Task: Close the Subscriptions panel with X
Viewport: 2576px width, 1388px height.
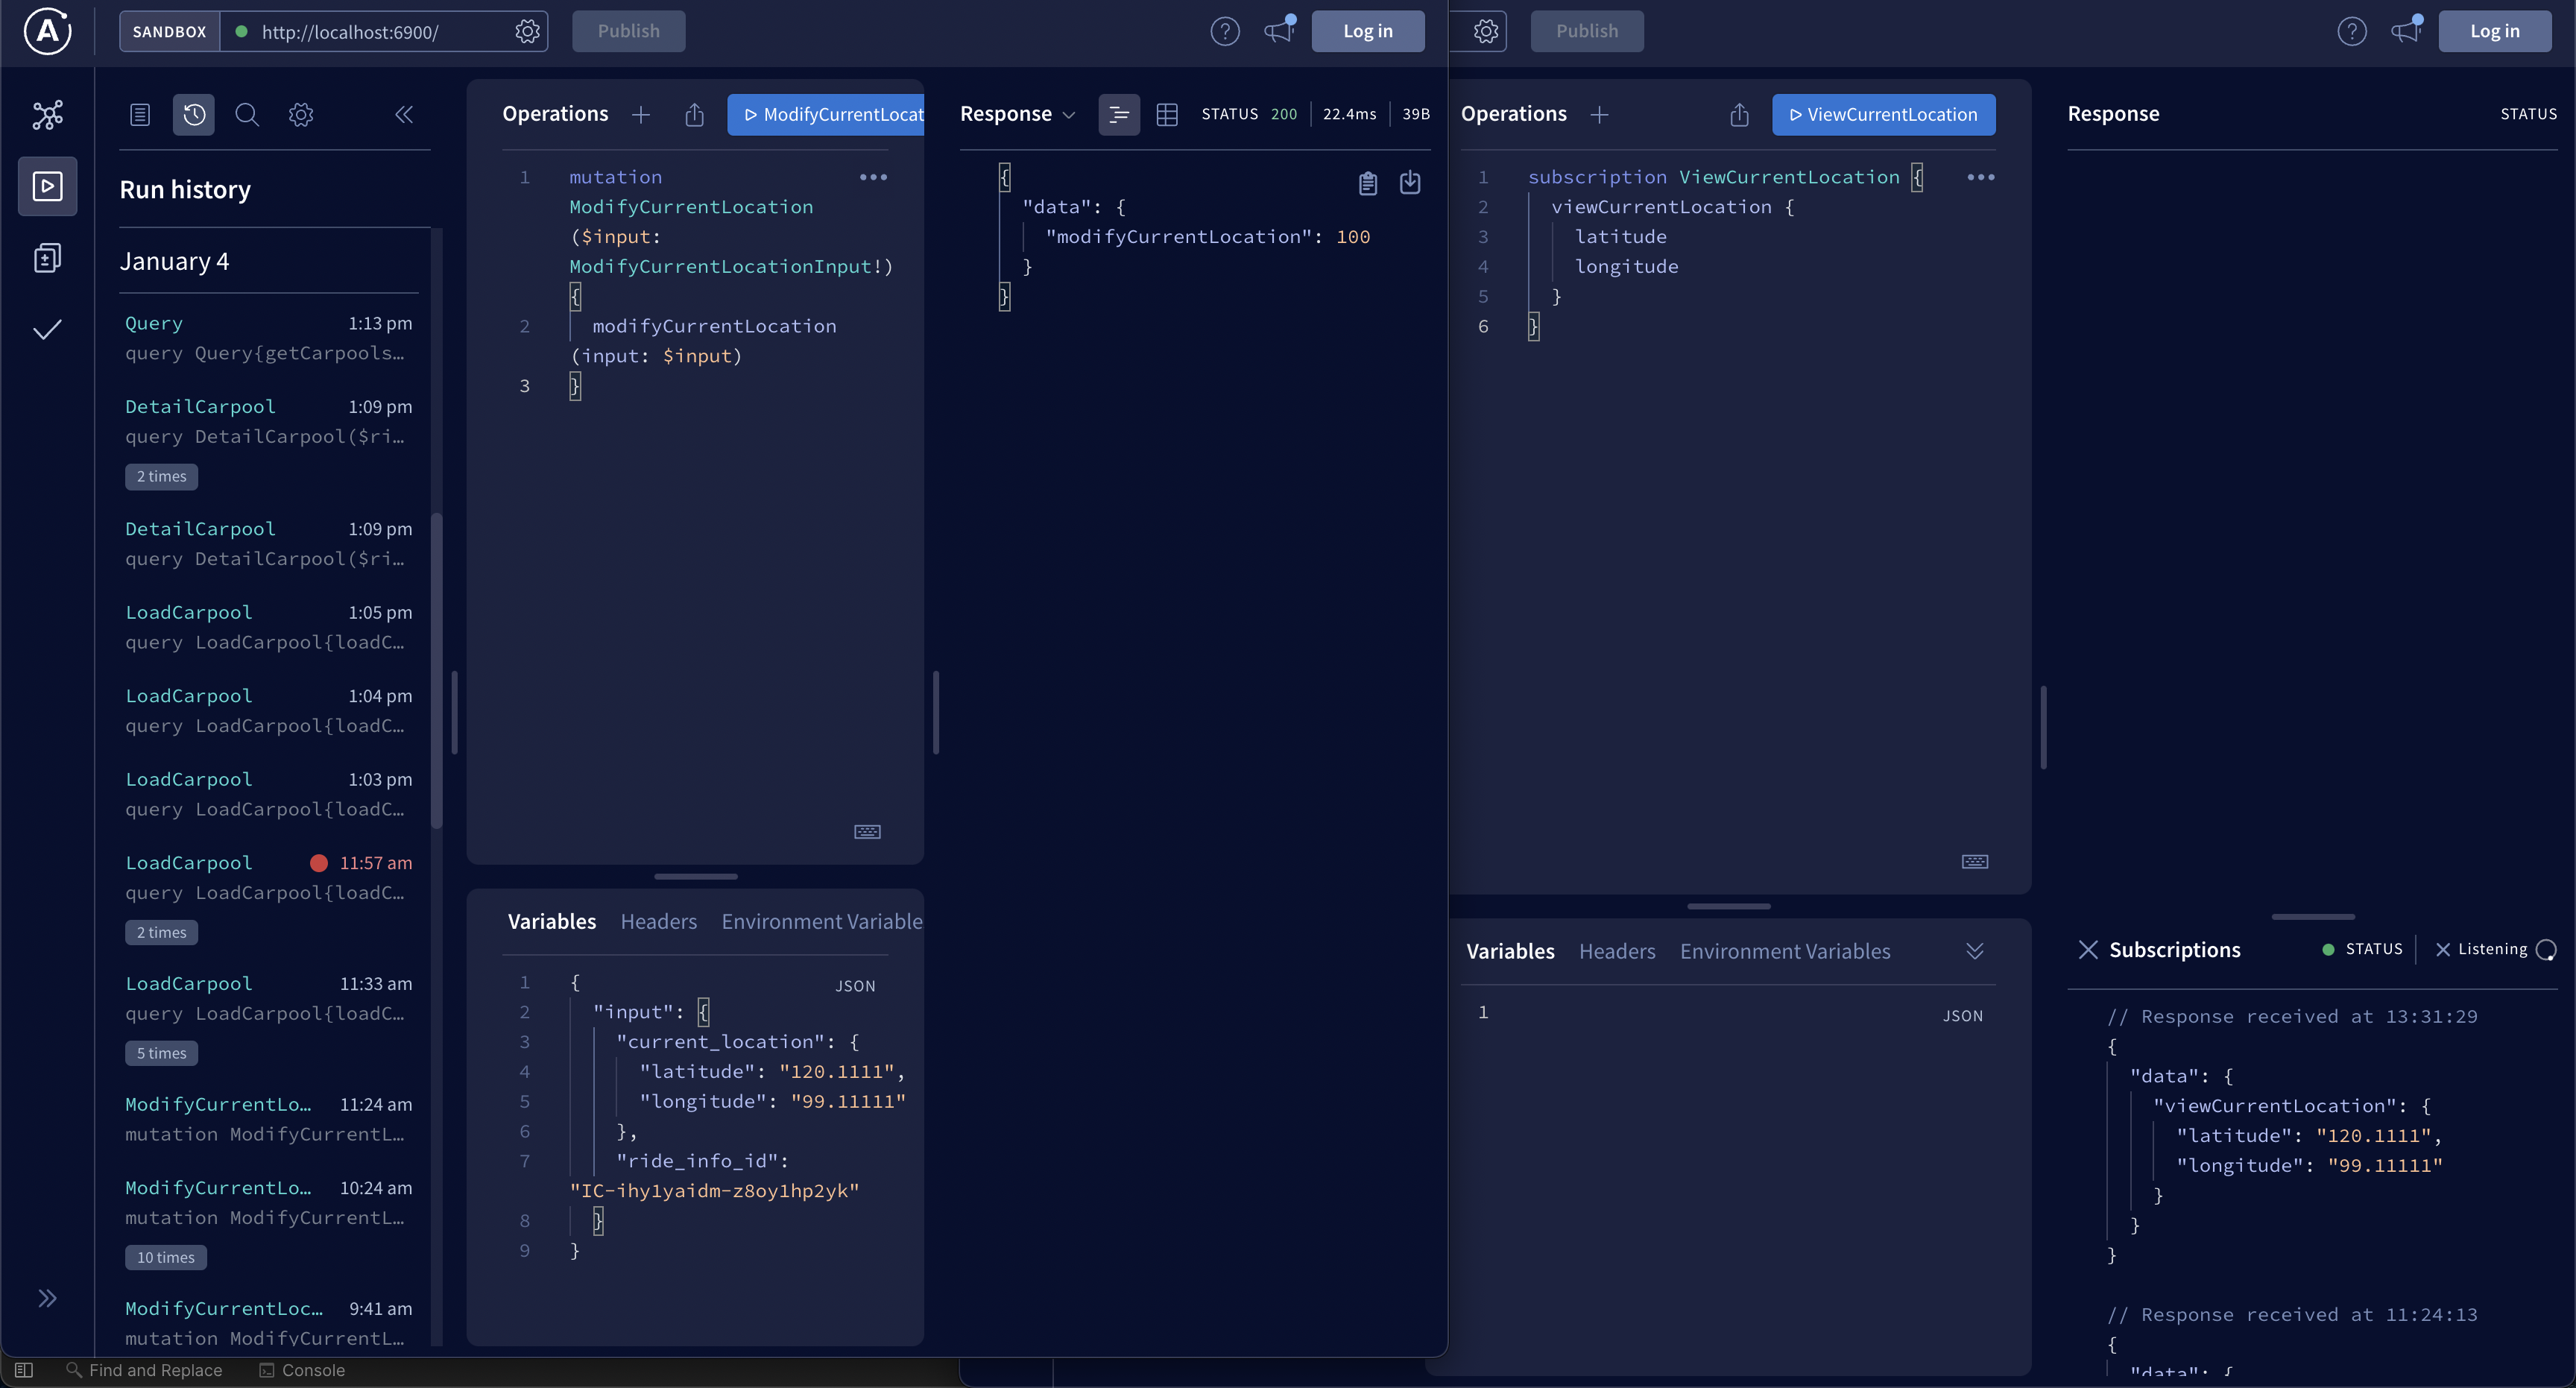Action: (2088, 950)
